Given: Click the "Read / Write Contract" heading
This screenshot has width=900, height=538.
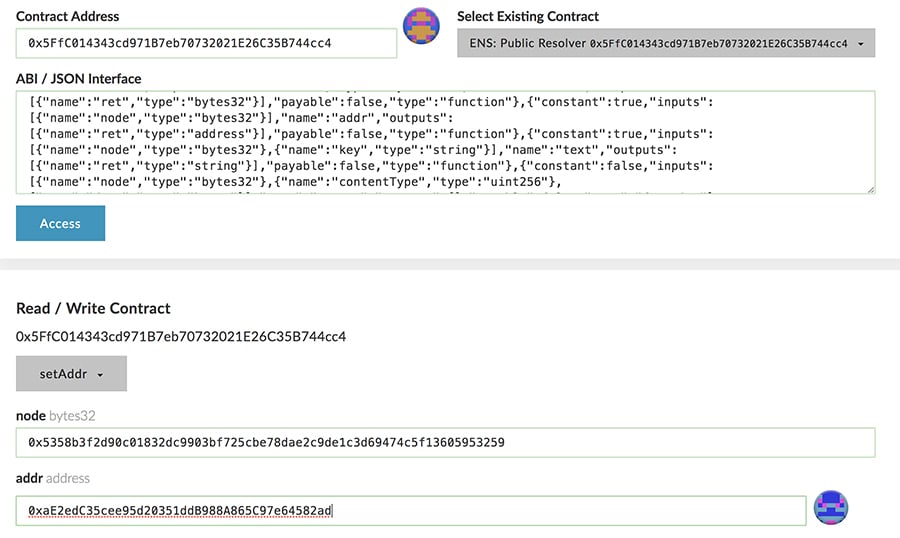Looking at the screenshot, I should (x=93, y=308).
